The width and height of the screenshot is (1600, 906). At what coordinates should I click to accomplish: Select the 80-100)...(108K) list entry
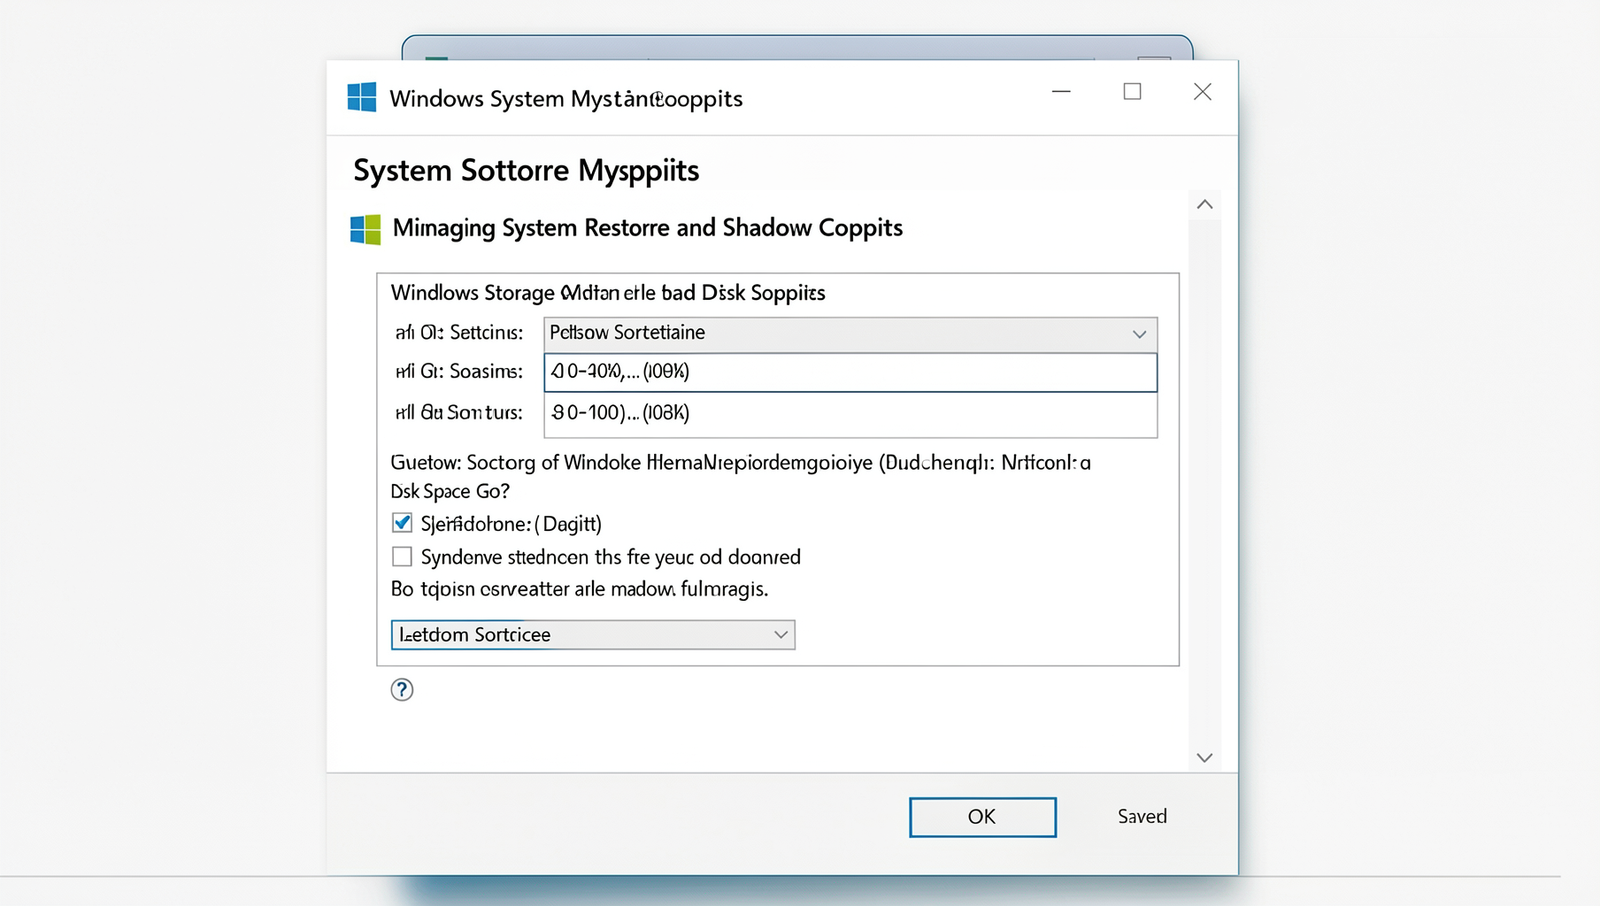click(851, 413)
